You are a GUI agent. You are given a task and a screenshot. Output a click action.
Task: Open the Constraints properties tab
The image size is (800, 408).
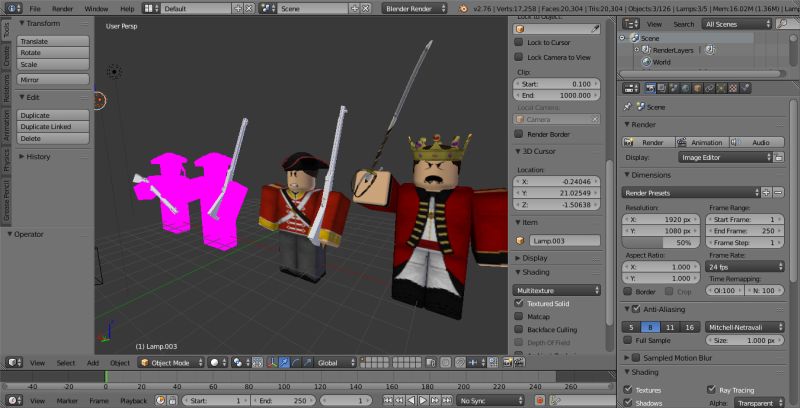pos(709,88)
